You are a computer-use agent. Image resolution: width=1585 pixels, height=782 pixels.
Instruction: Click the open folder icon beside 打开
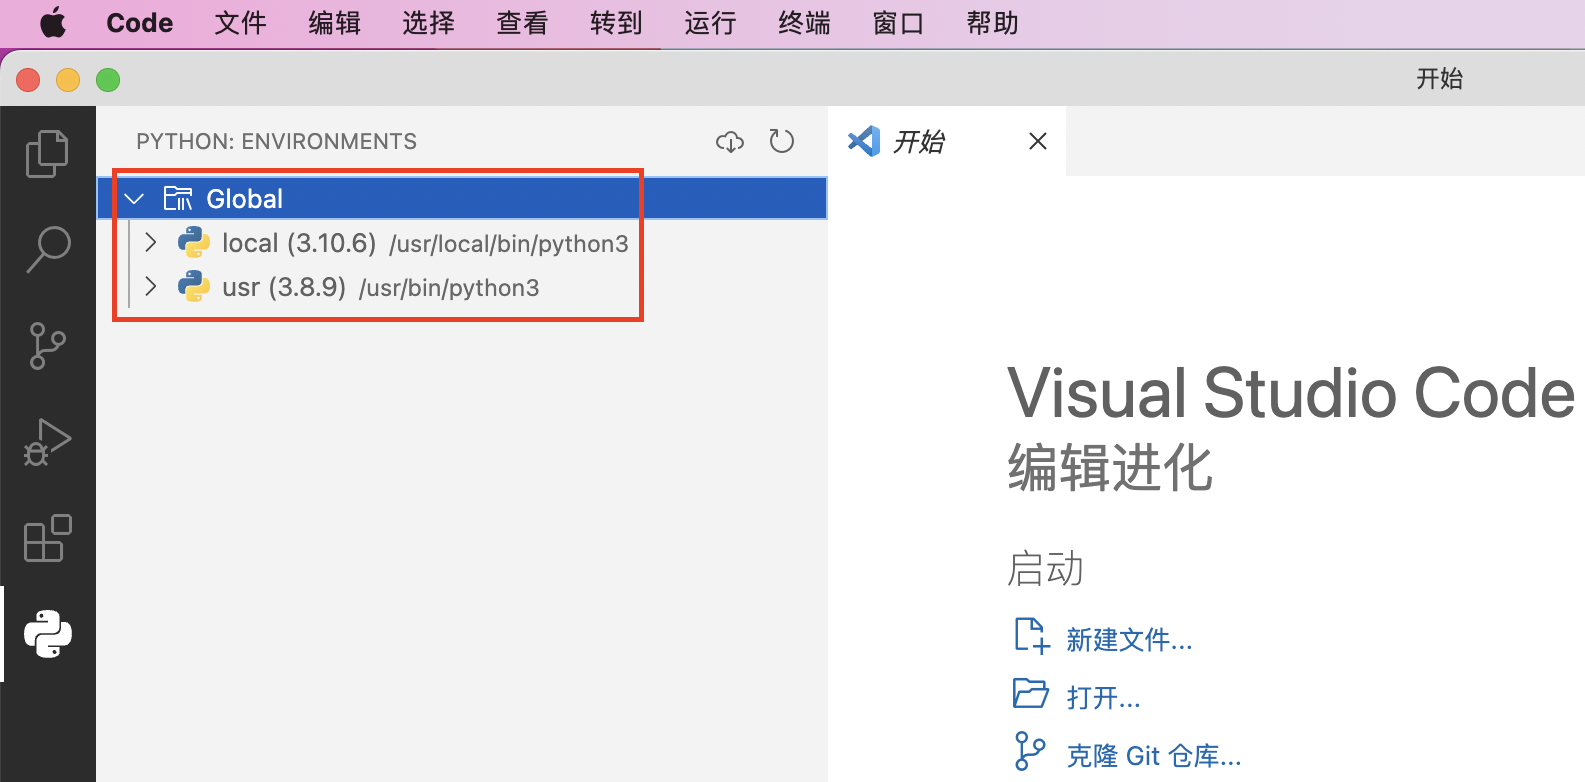click(x=1031, y=693)
